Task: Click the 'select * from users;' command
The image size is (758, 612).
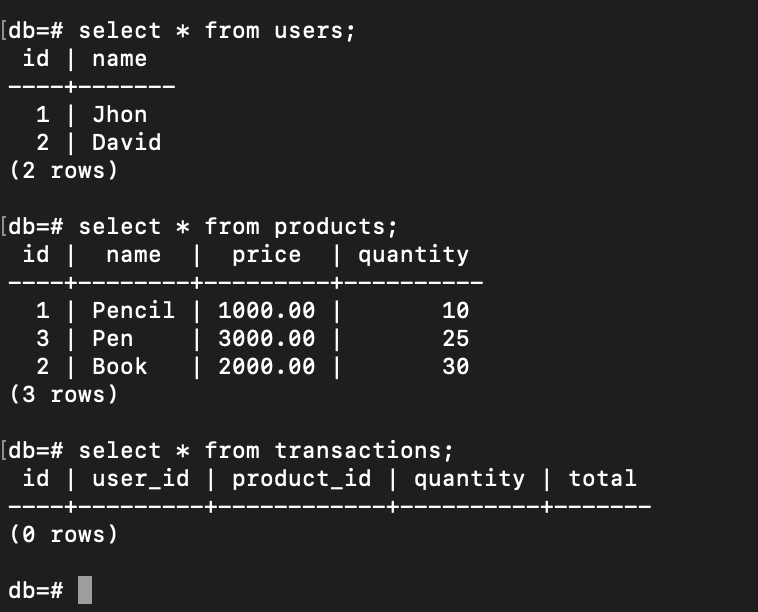Action: (x=217, y=31)
